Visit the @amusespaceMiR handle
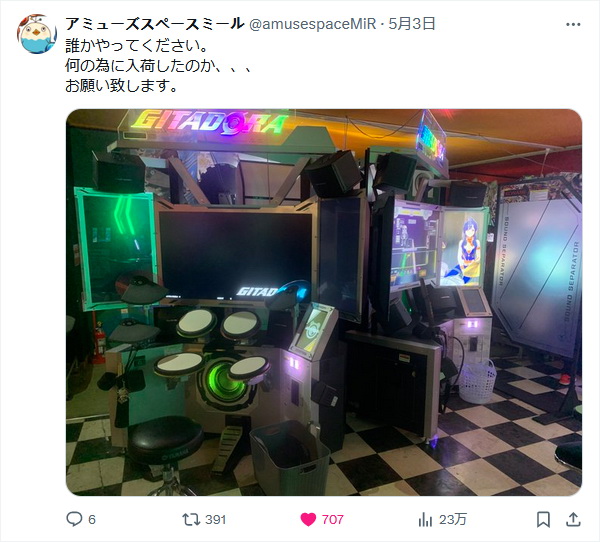Screen dimensions: 600x542 point(312,24)
